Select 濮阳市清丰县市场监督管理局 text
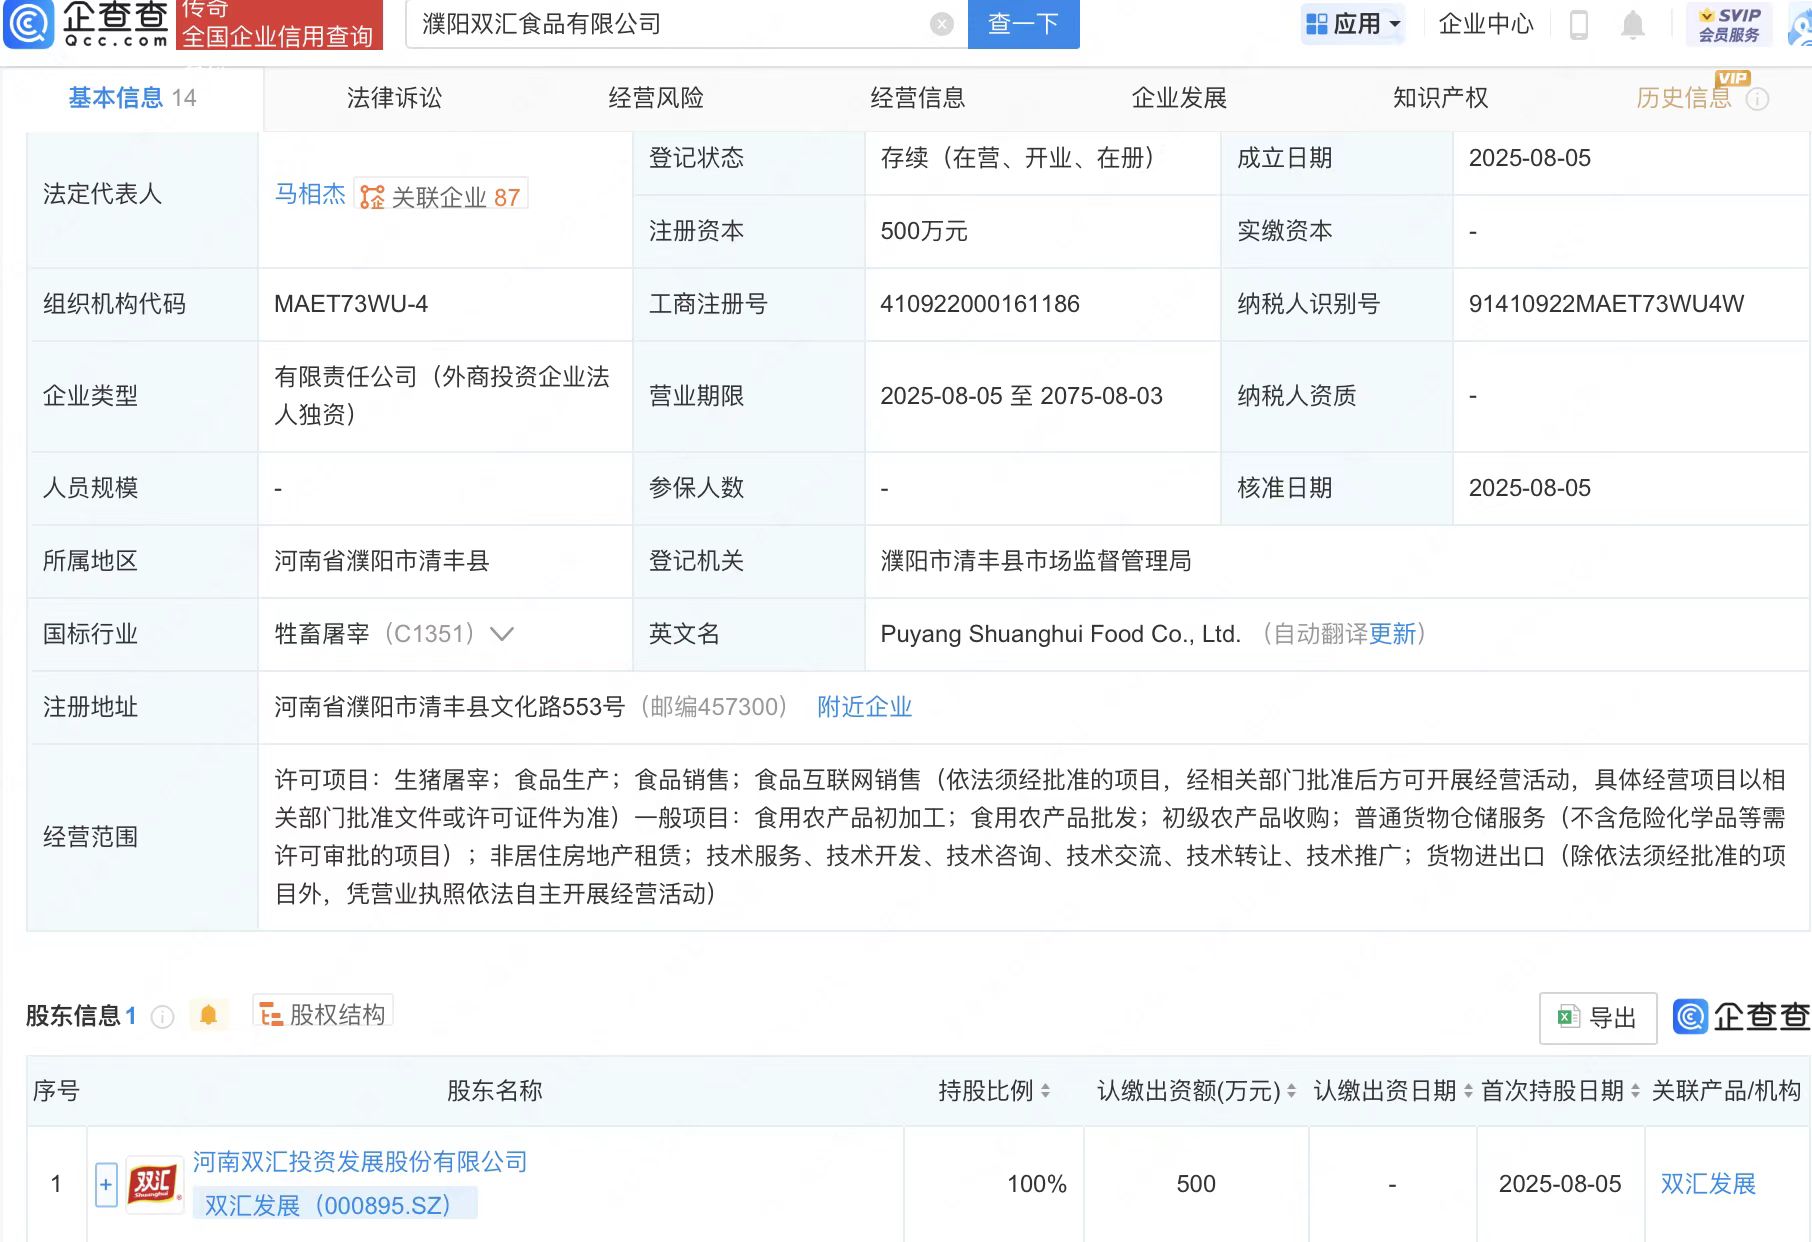This screenshot has height=1242, width=1812. coord(1036,561)
